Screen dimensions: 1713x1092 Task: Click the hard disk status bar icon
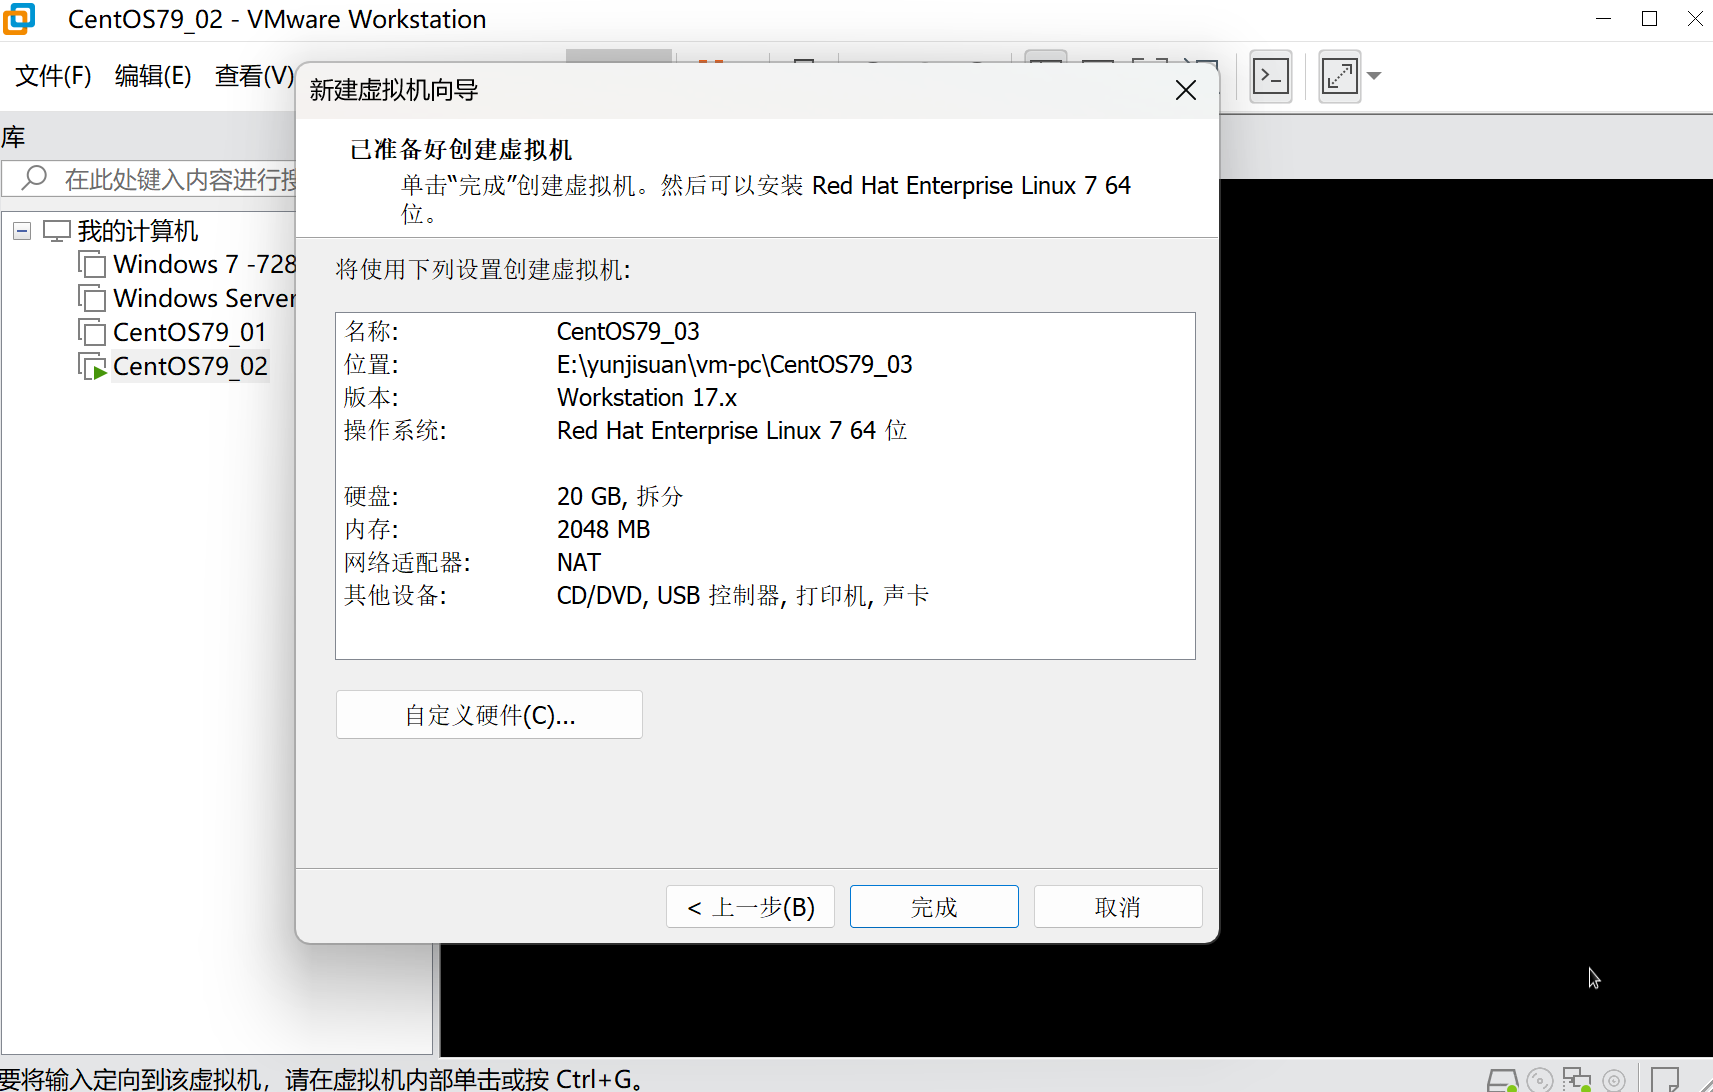click(1502, 1080)
